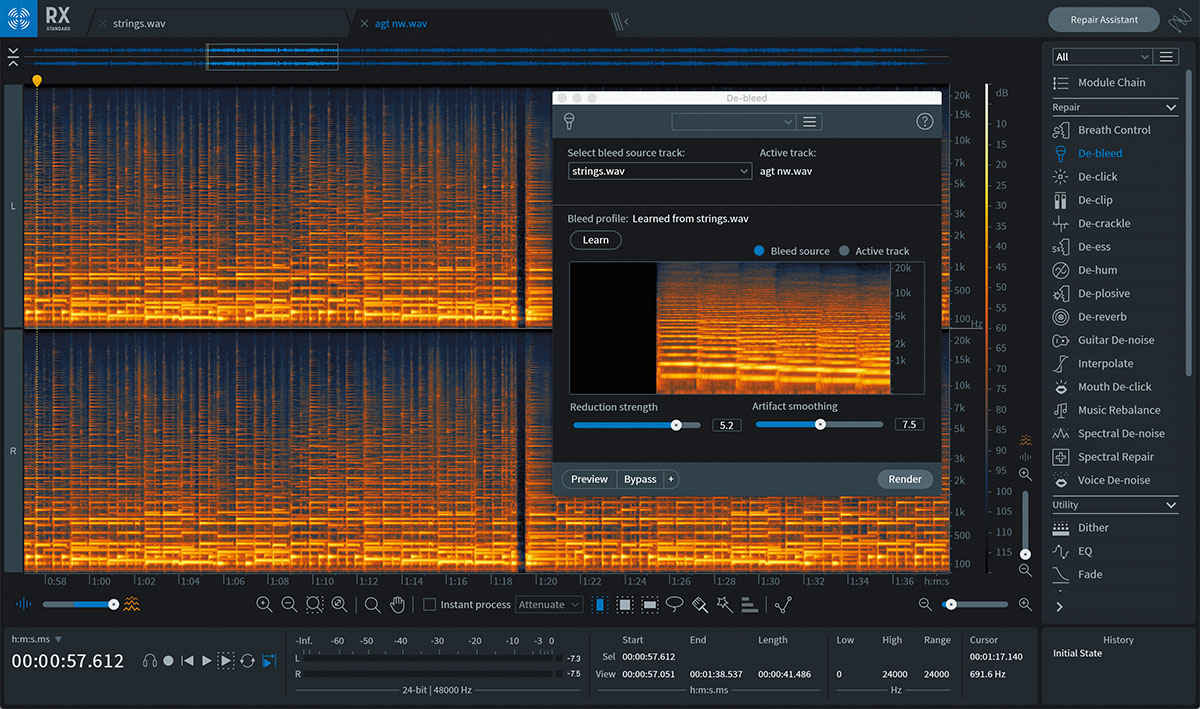Collapse the Utility module section
Screen dimensions: 1200x709
pyautogui.click(x=1171, y=505)
